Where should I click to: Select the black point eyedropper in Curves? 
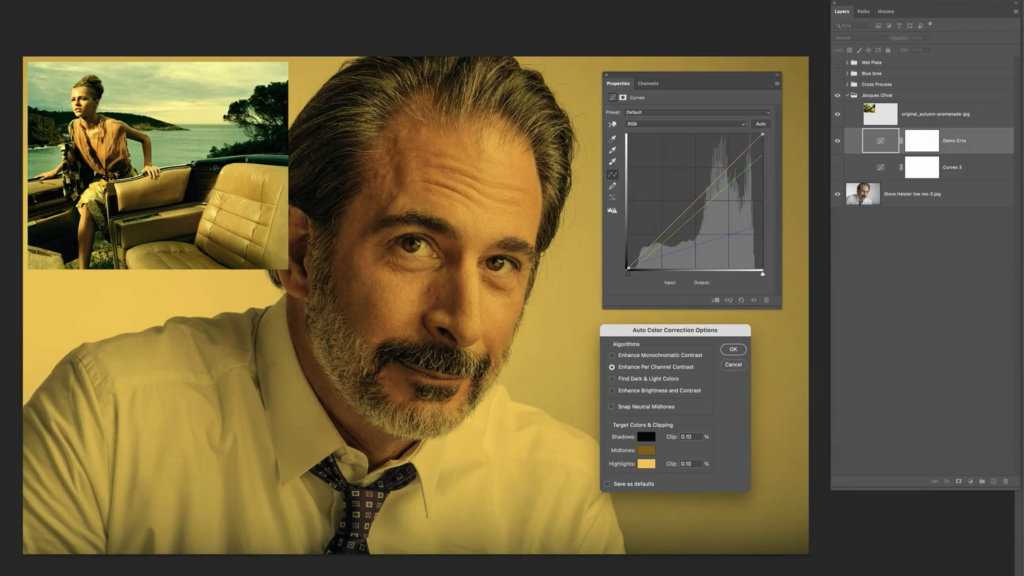tap(612, 137)
